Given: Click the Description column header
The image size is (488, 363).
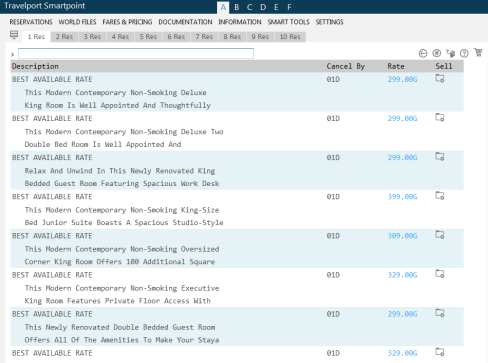Looking at the screenshot, I should [x=35, y=66].
